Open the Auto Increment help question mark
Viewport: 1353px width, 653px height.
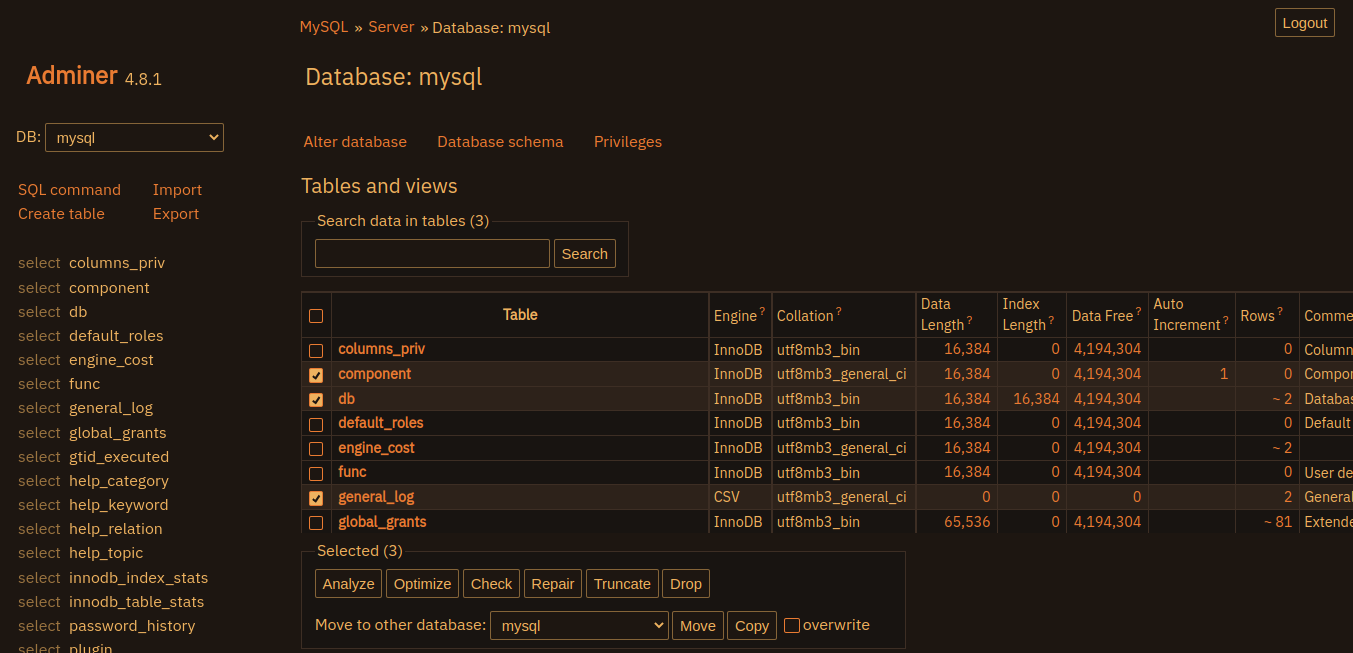point(1226,320)
